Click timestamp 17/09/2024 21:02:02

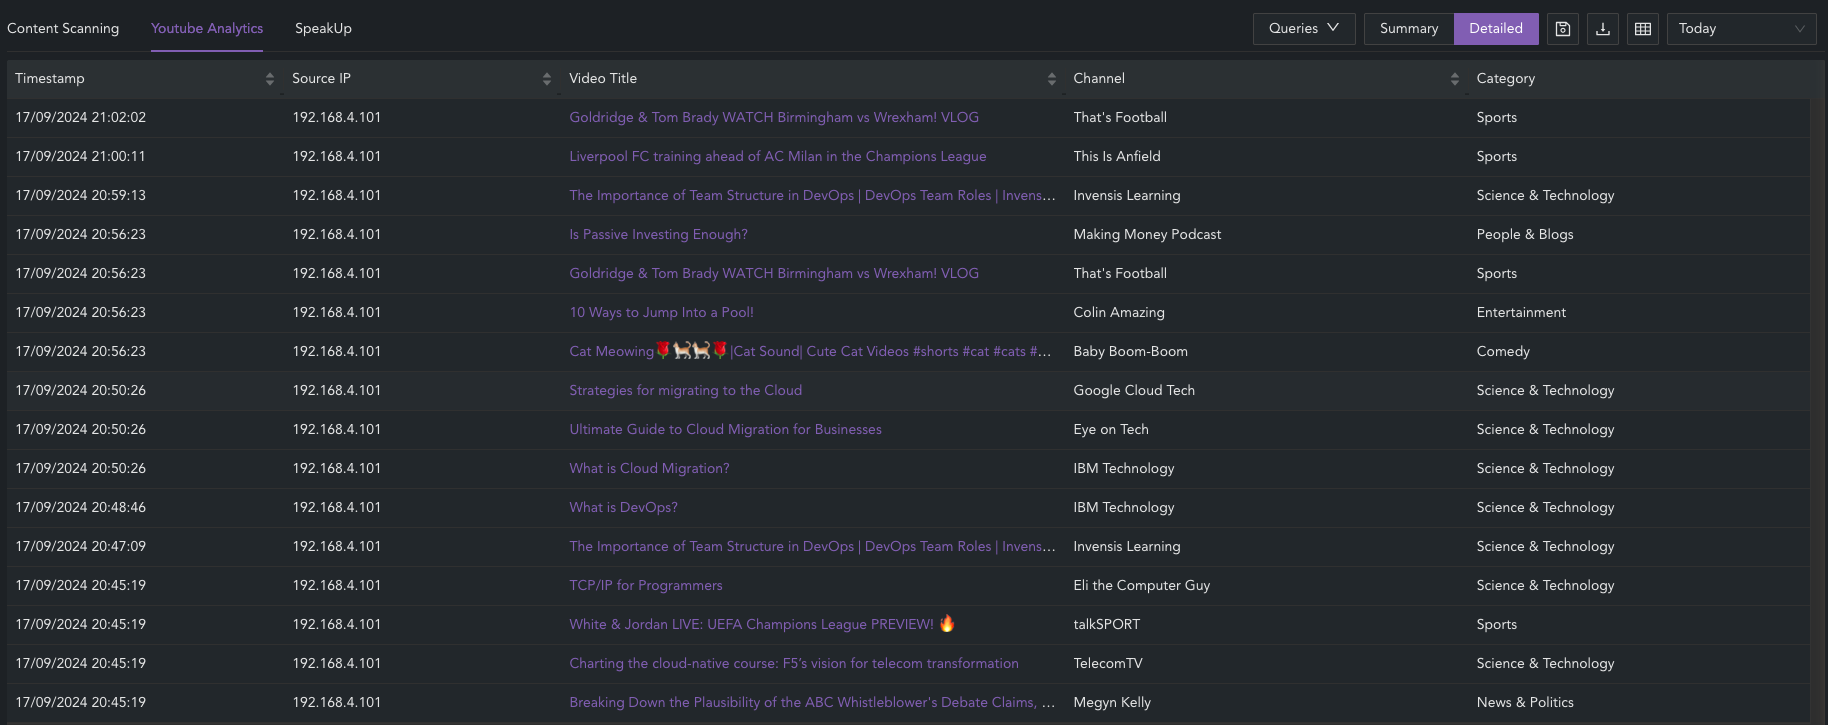click(x=80, y=117)
